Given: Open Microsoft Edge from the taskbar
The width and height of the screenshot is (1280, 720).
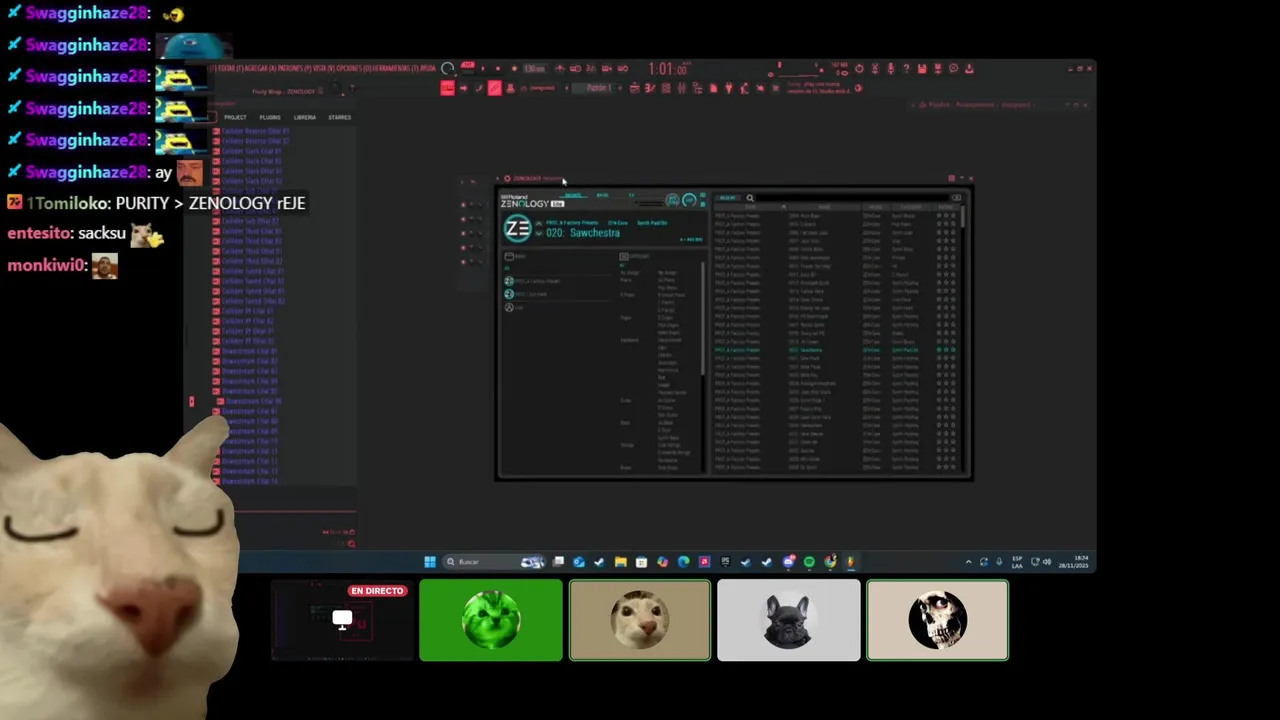Looking at the screenshot, I should tap(683, 562).
